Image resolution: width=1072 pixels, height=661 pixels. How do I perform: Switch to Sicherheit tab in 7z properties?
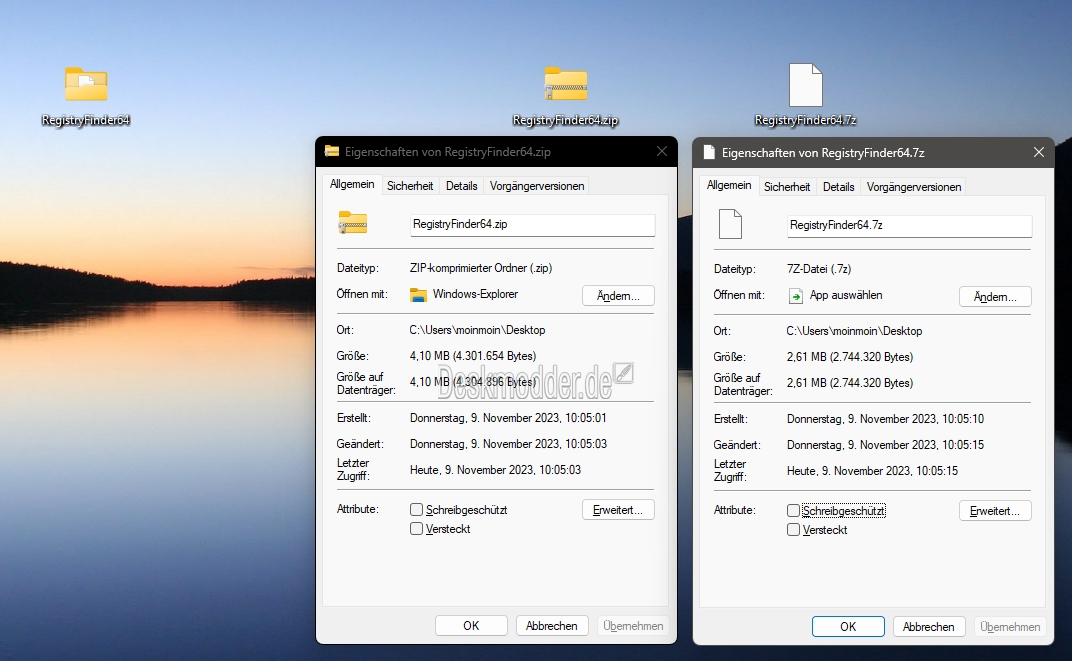tap(787, 187)
